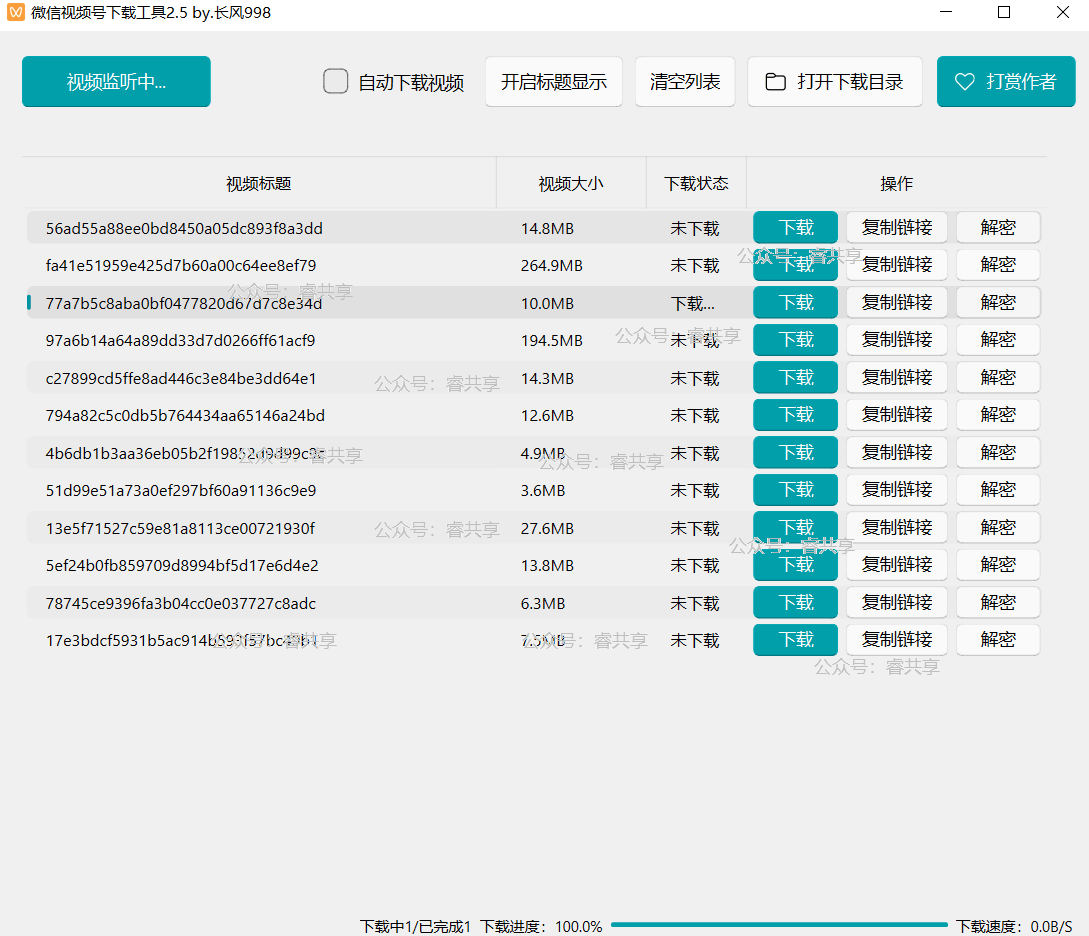1089x936 pixels.
Task: Click the app logo in title bar
Action: [x=15, y=13]
